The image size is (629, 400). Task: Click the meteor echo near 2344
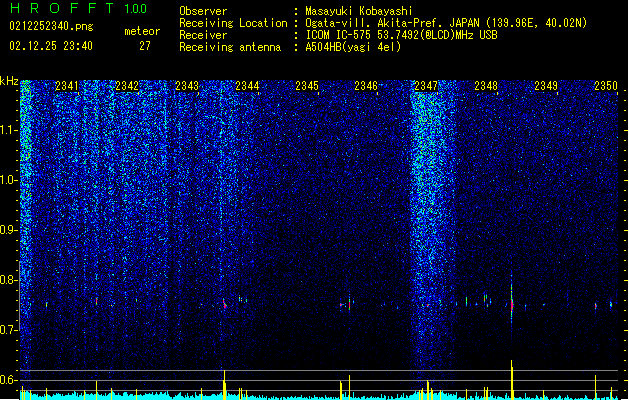tap(225, 303)
